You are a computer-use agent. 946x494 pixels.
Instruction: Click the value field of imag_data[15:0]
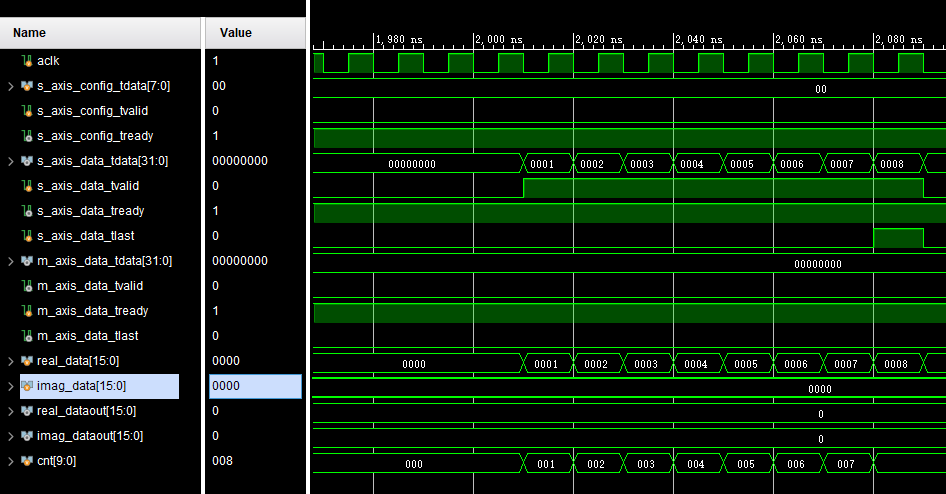(x=254, y=386)
